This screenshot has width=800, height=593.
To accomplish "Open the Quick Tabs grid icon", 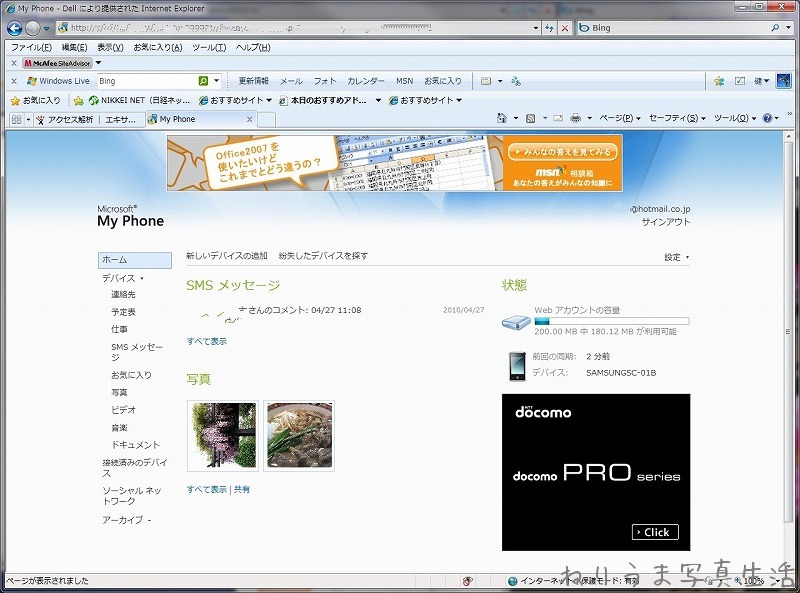I will click(16, 119).
